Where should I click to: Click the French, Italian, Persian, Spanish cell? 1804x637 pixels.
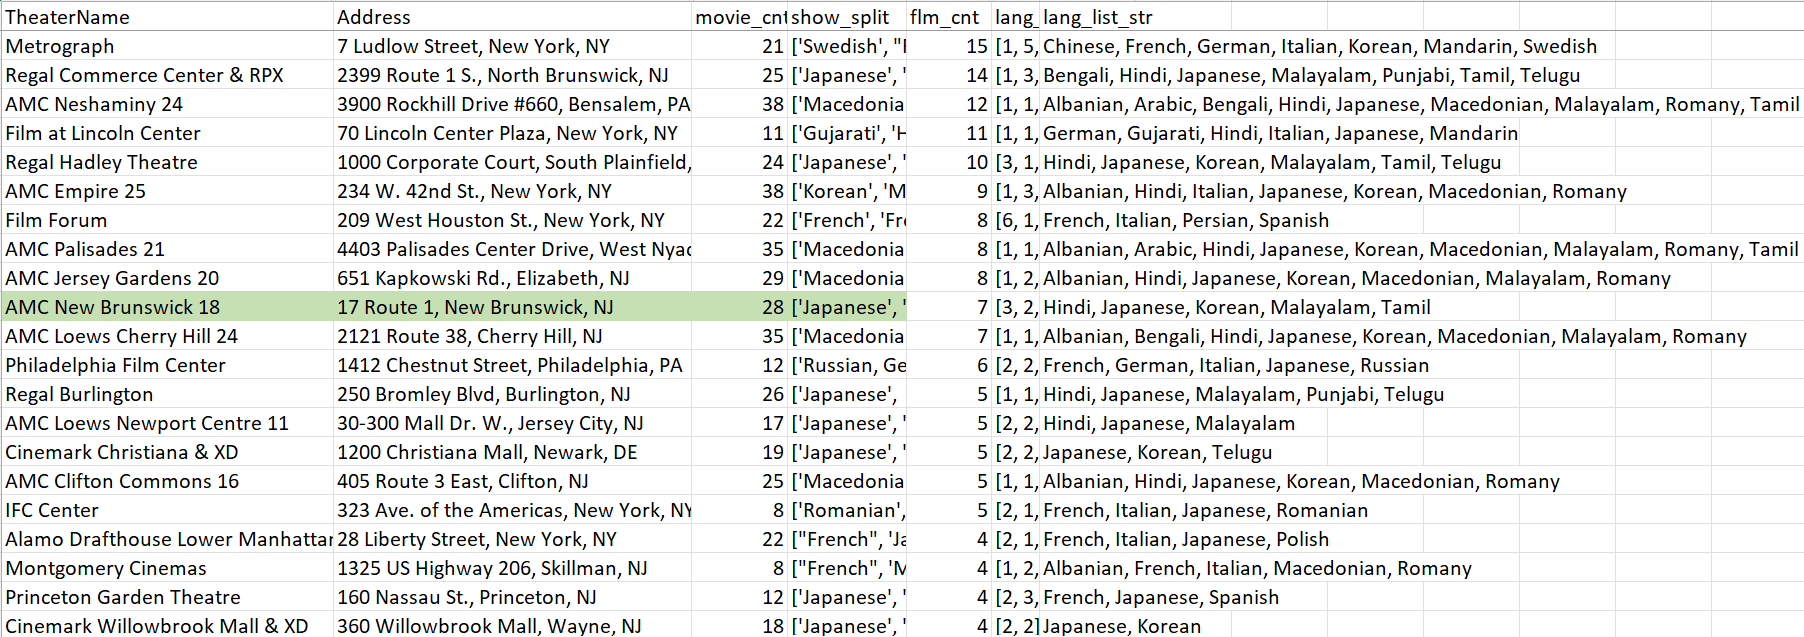(x=1185, y=220)
